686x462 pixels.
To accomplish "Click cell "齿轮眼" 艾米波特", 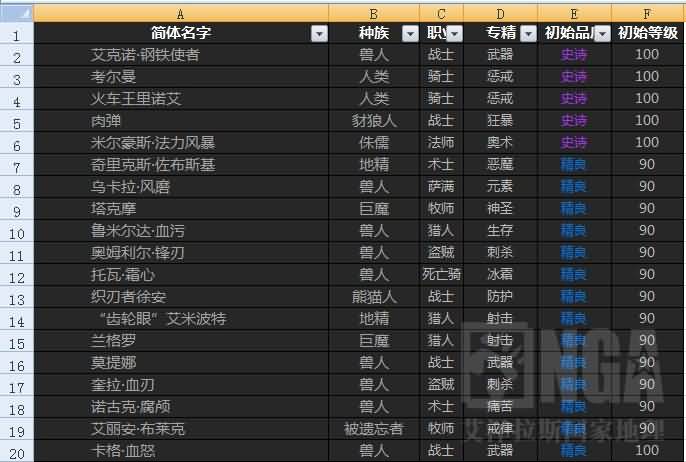I will (x=181, y=319).
